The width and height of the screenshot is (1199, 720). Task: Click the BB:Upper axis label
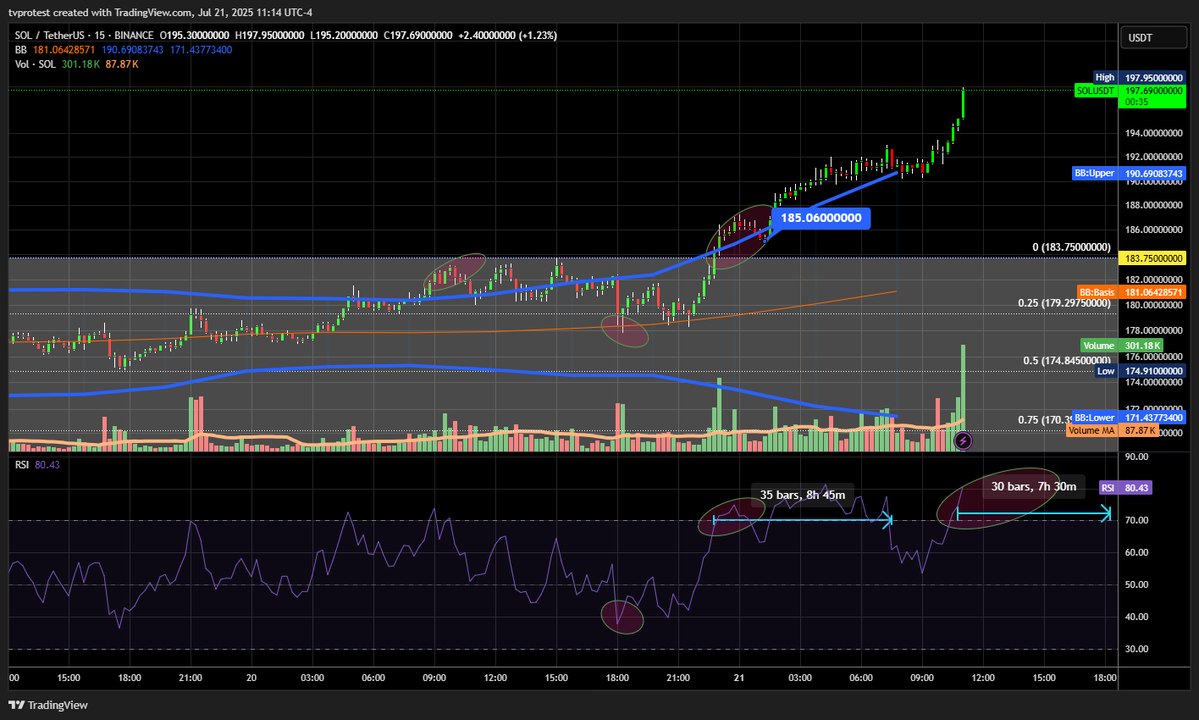(x=1129, y=174)
